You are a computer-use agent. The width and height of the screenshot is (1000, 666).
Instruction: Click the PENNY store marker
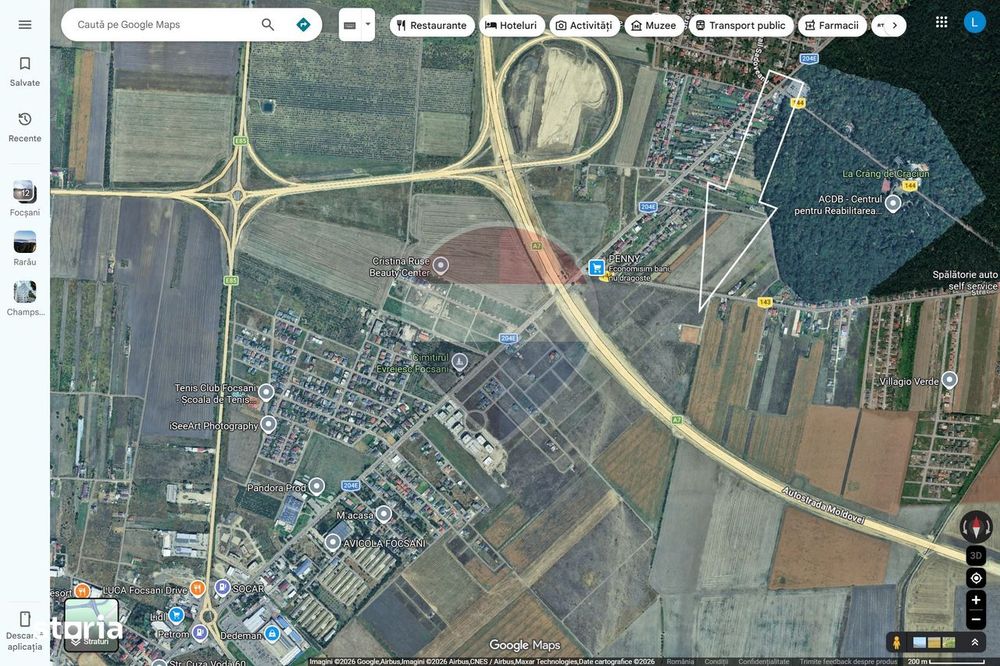click(x=596, y=267)
